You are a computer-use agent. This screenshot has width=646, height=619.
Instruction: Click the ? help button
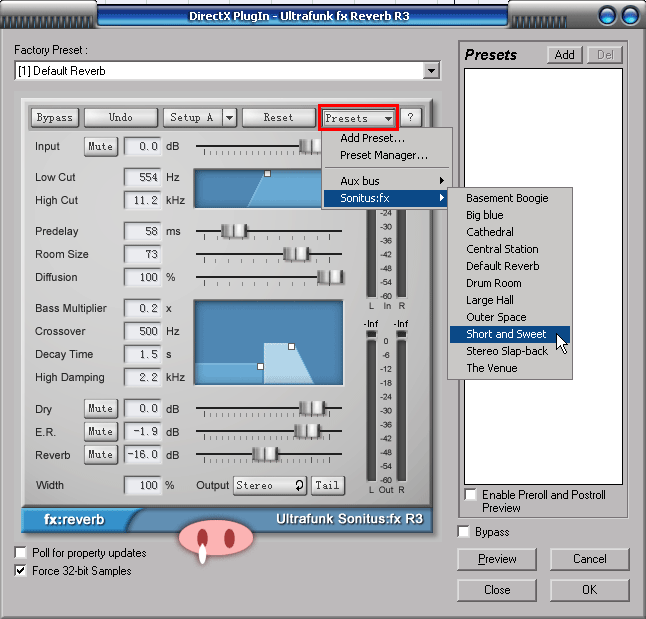pos(410,118)
